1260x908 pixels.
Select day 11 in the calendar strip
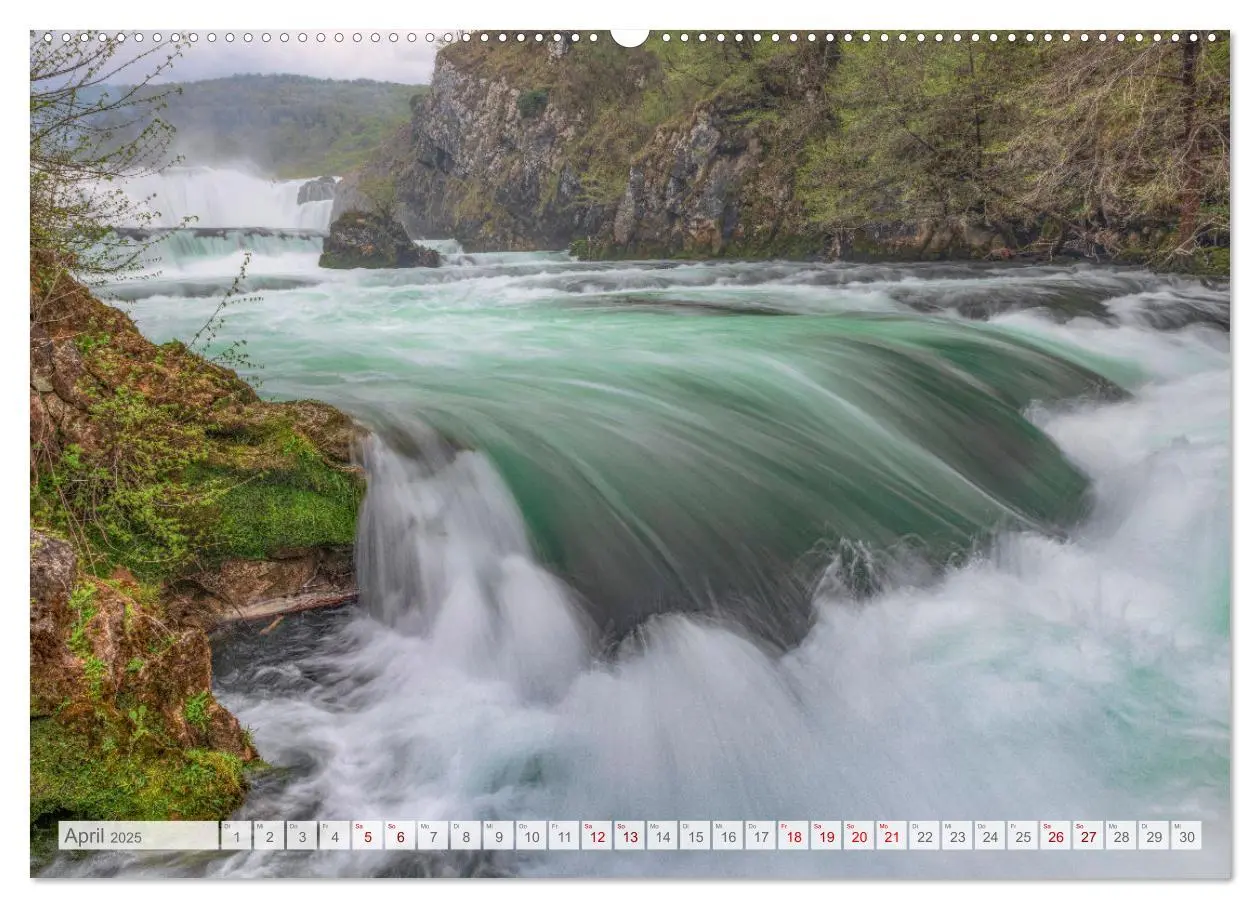(564, 836)
